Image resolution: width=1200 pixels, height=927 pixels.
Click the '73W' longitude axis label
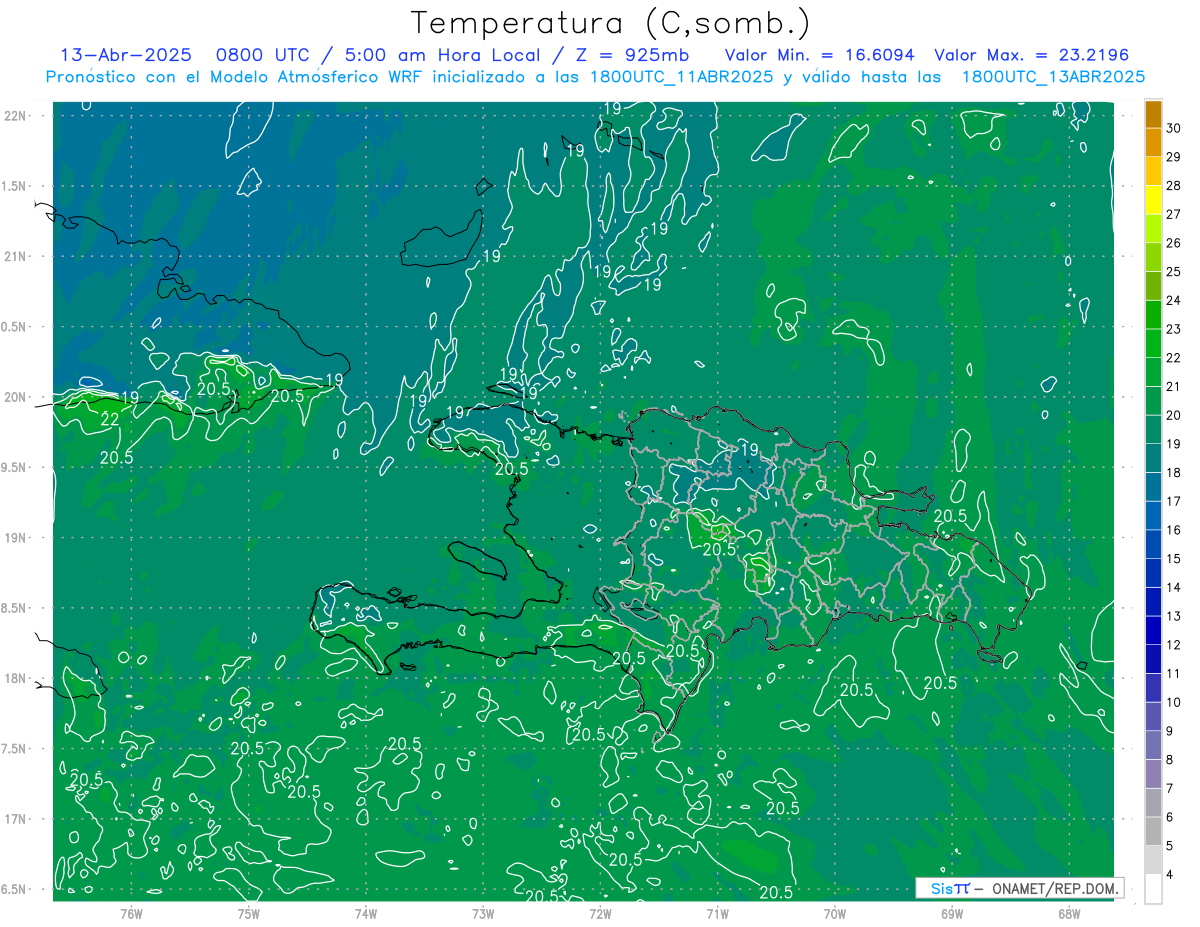click(483, 913)
